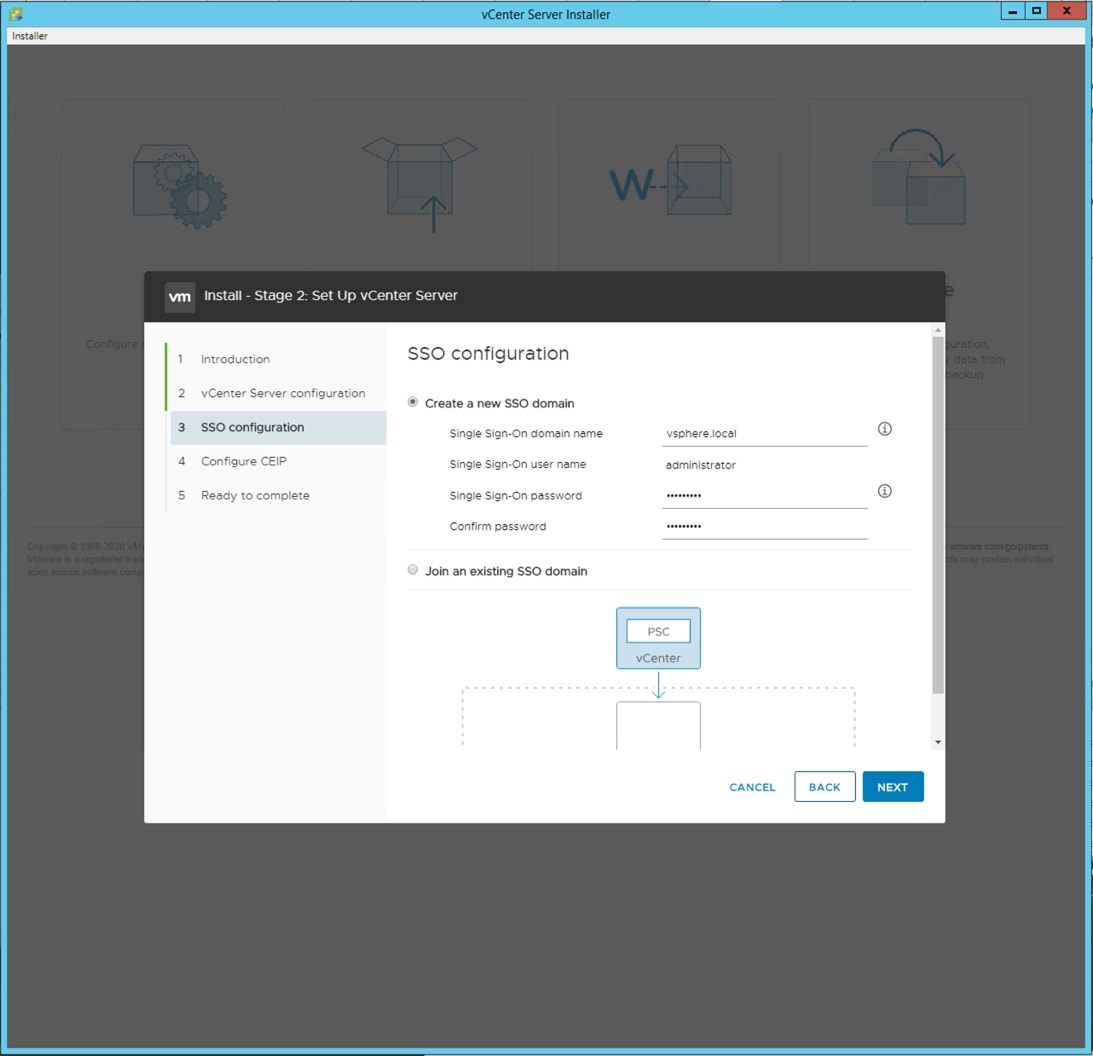Click the Upgrade open box icon in background
The width and height of the screenshot is (1093, 1056).
(420, 184)
